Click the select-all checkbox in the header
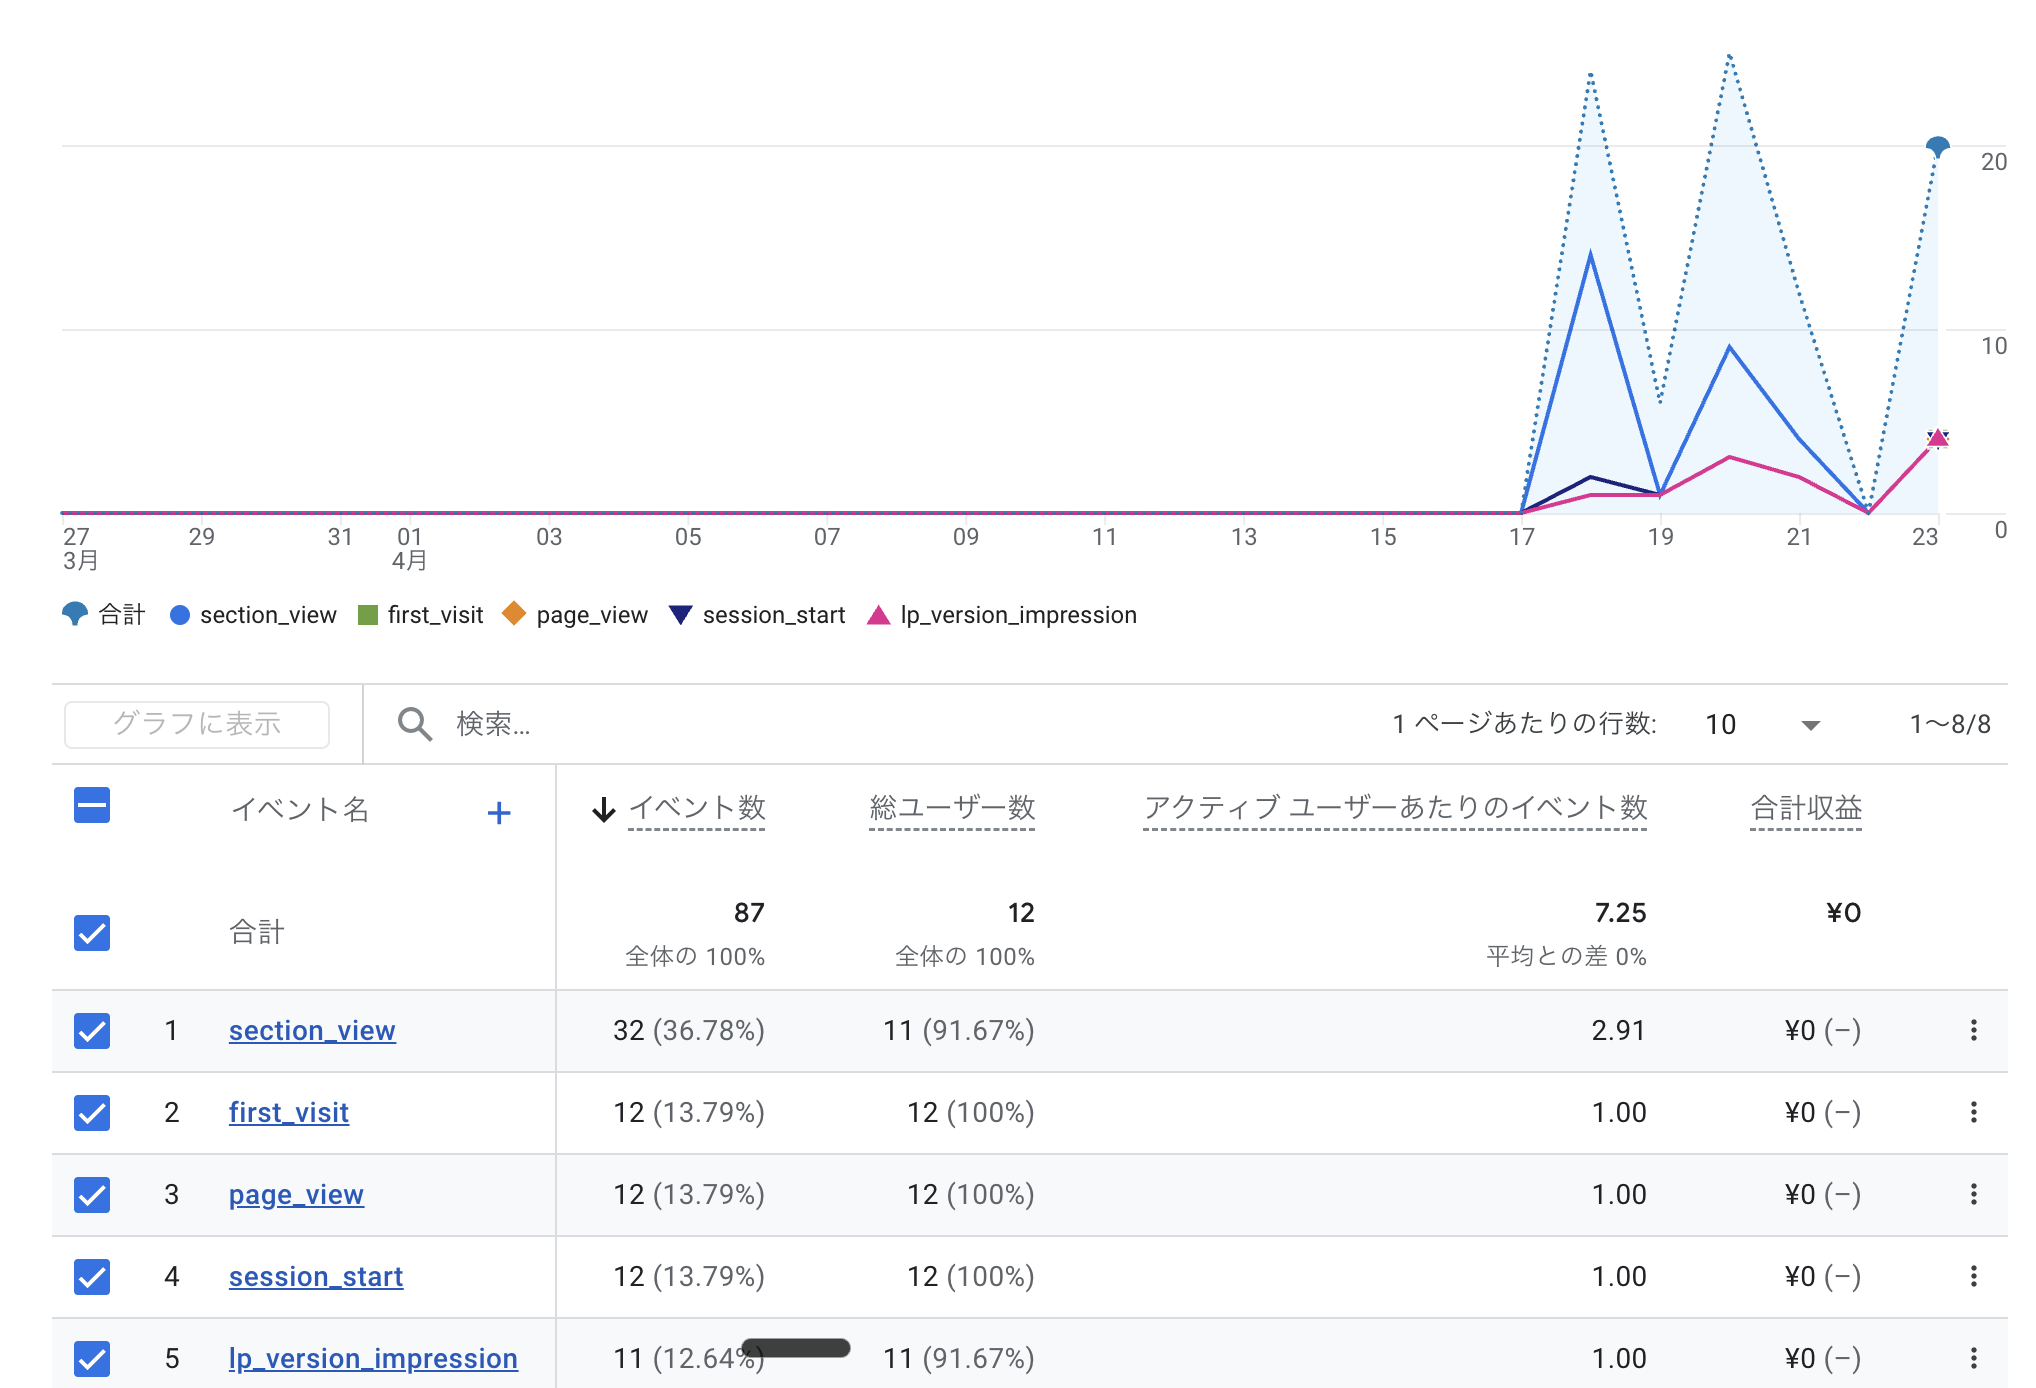The width and height of the screenshot is (2036, 1388). coord(92,805)
